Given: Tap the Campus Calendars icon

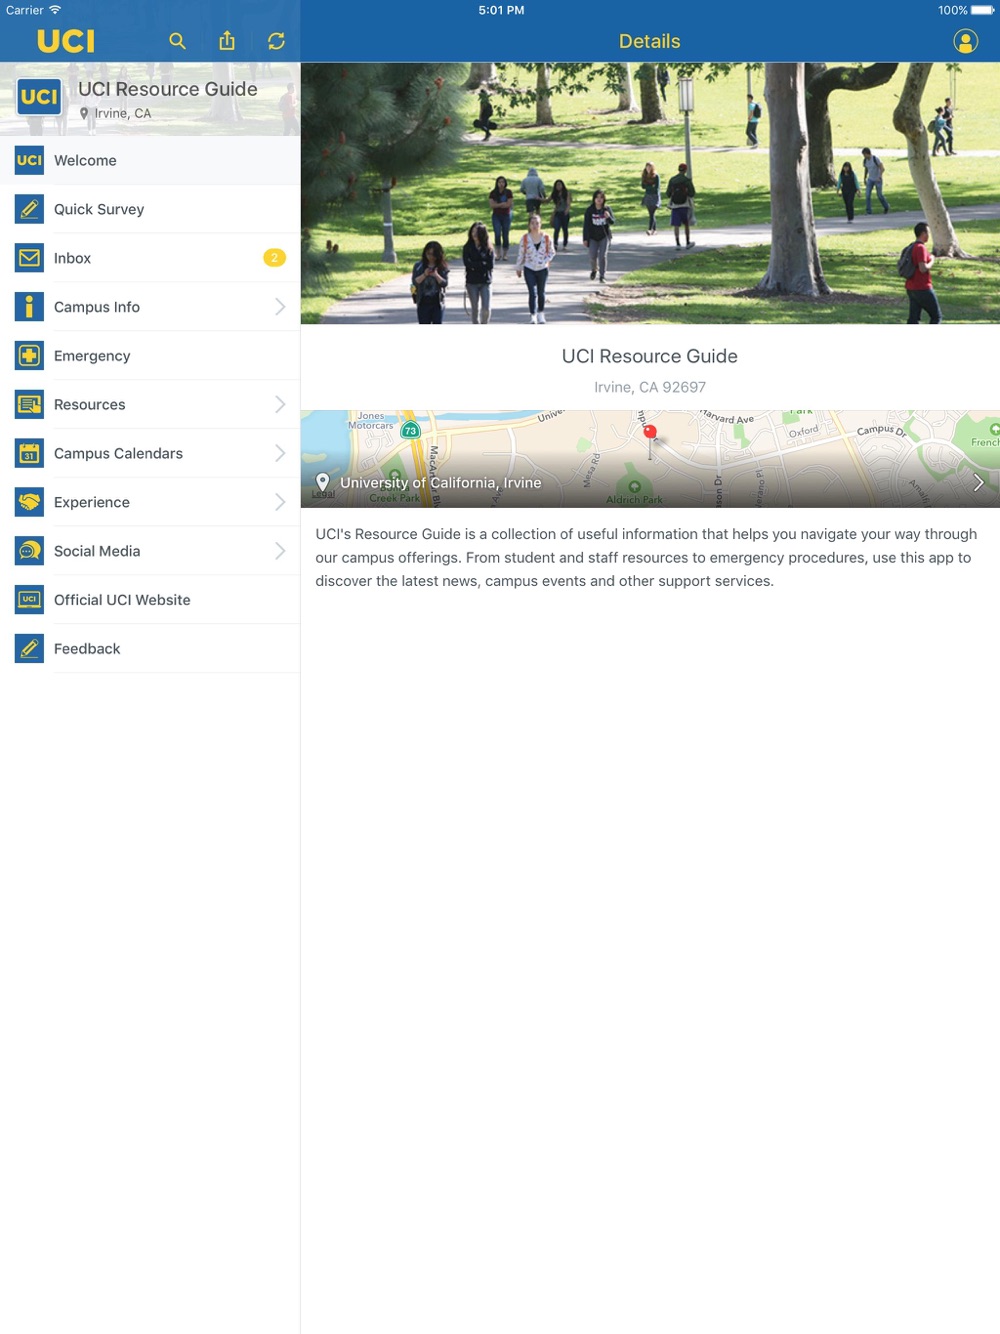Looking at the screenshot, I should point(30,454).
